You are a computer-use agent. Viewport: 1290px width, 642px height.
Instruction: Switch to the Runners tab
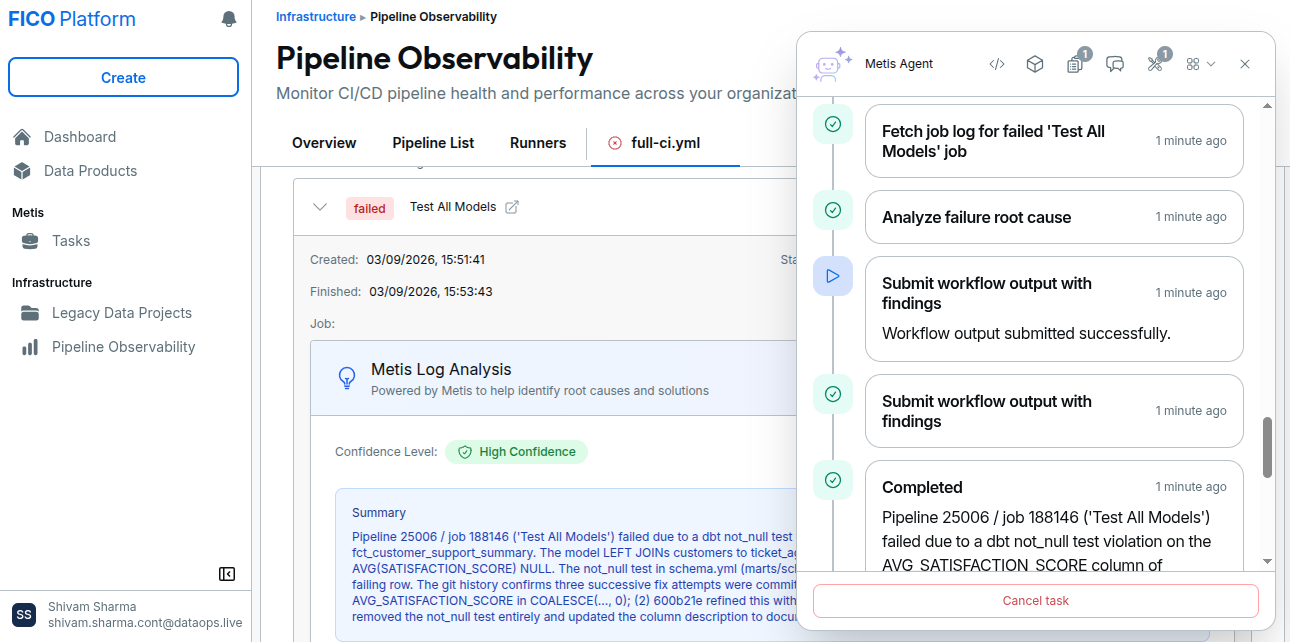pyautogui.click(x=538, y=143)
